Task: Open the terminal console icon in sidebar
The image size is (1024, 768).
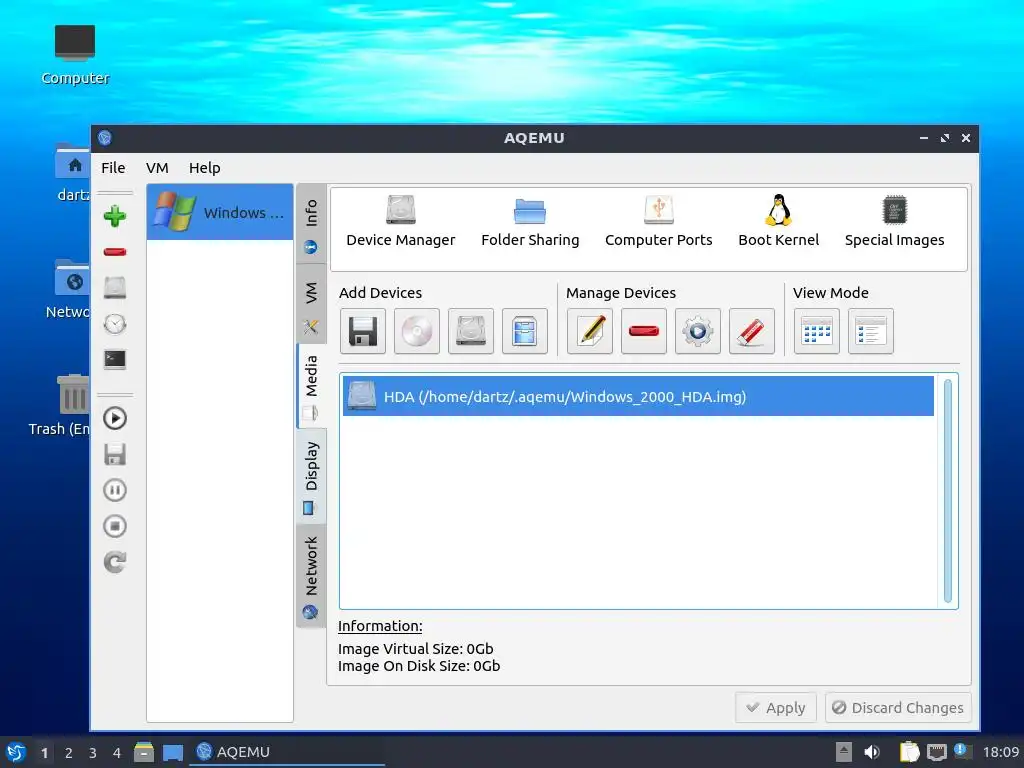Action: (115, 359)
